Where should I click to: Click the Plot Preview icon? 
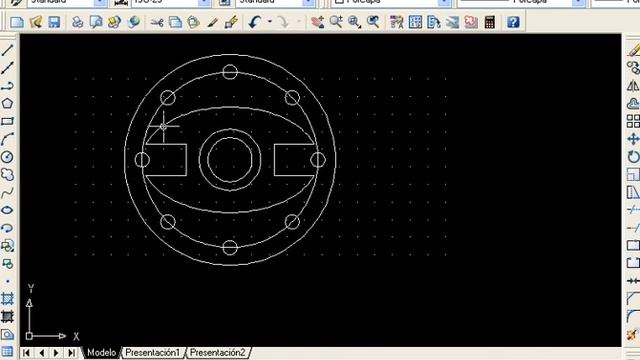coord(96,22)
